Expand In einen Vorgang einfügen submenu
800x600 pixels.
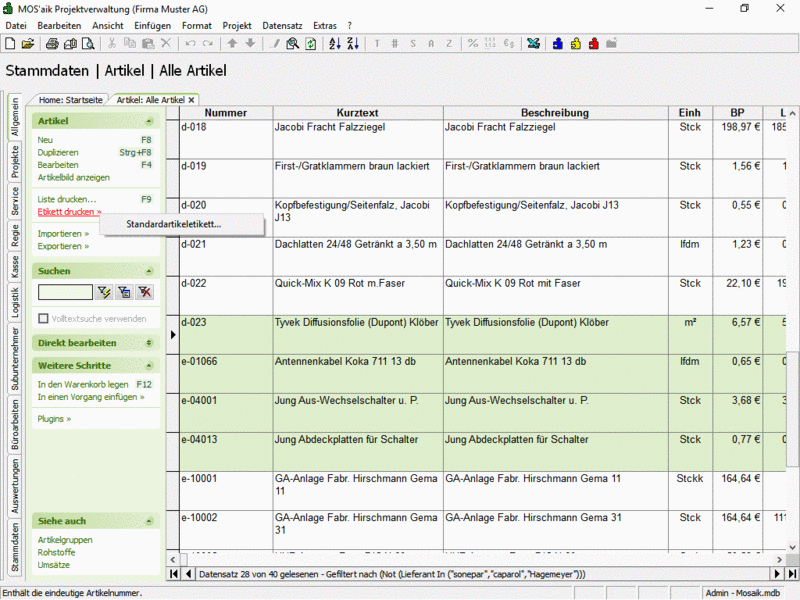coord(91,397)
